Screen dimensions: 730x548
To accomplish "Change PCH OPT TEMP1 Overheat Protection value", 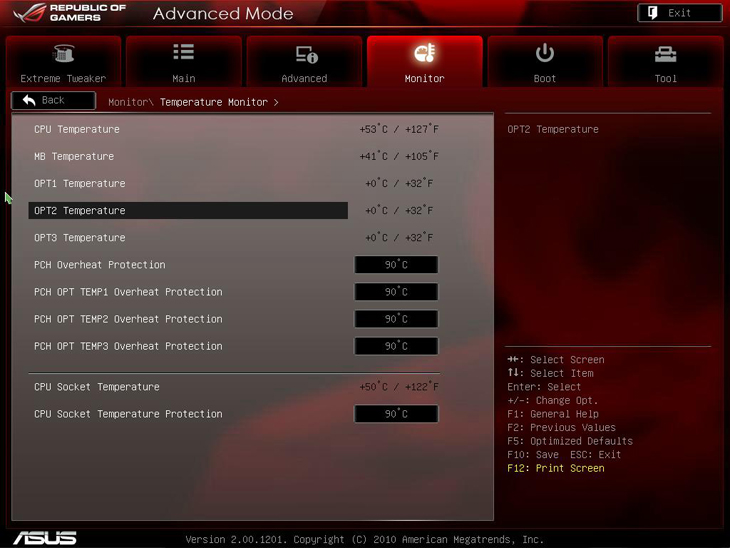I will click(x=396, y=292).
